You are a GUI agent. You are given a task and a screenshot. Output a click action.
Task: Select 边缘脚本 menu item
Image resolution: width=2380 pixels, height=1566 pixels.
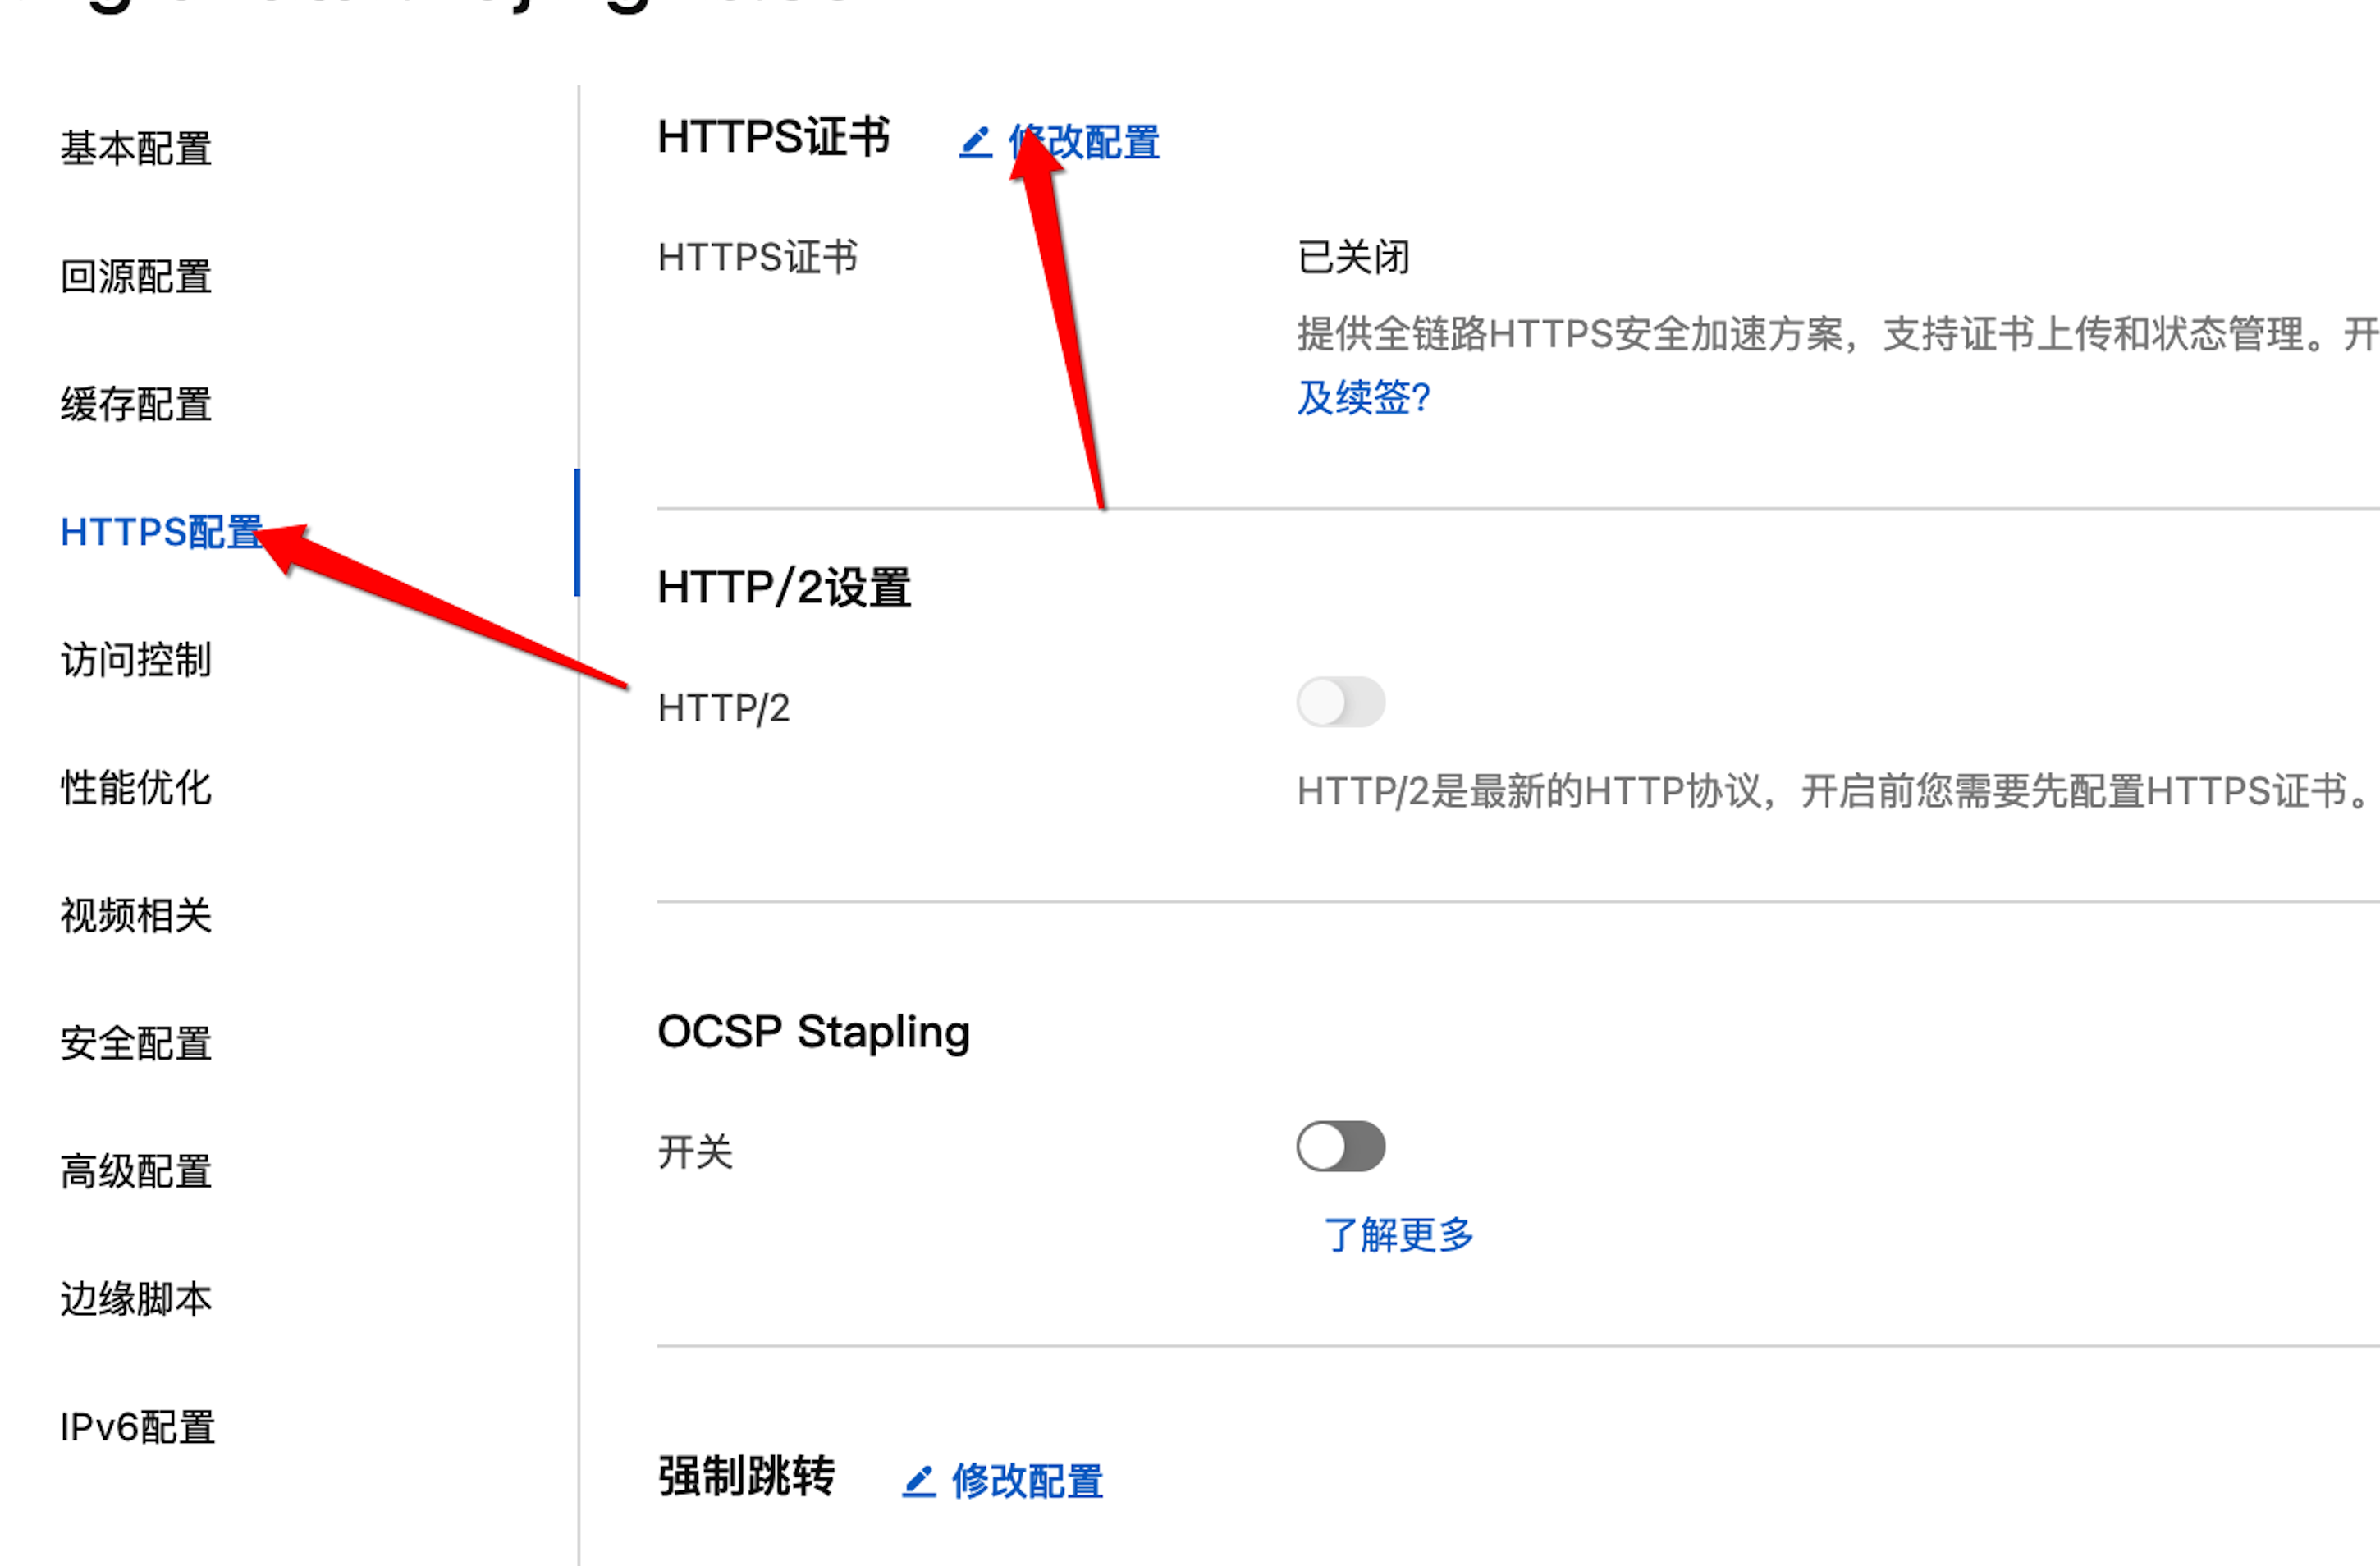coord(136,1299)
